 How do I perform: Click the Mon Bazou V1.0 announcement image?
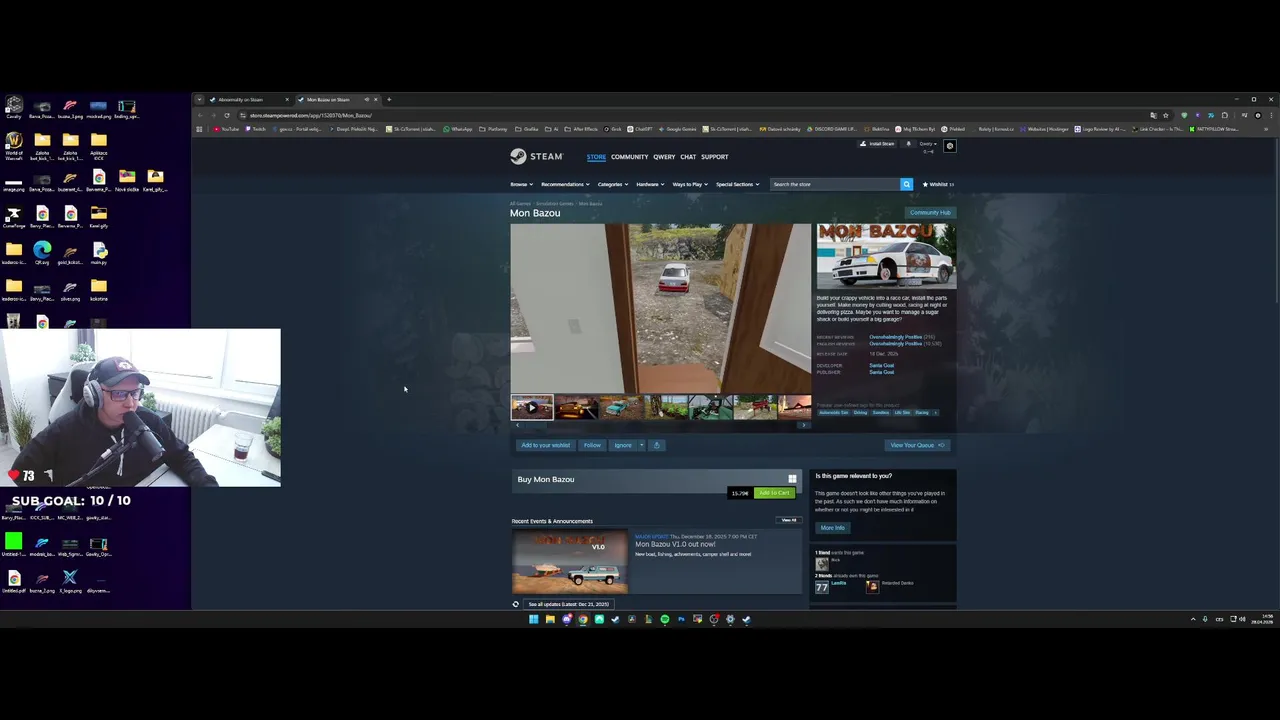click(570, 561)
